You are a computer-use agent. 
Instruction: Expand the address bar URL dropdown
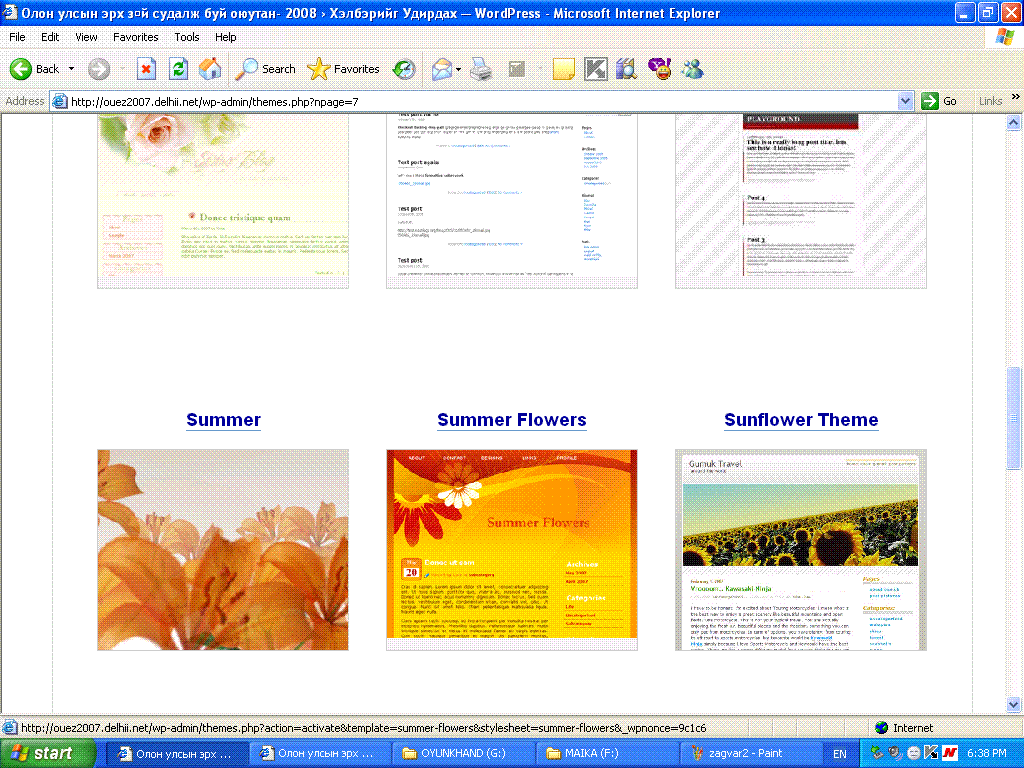pos(905,101)
